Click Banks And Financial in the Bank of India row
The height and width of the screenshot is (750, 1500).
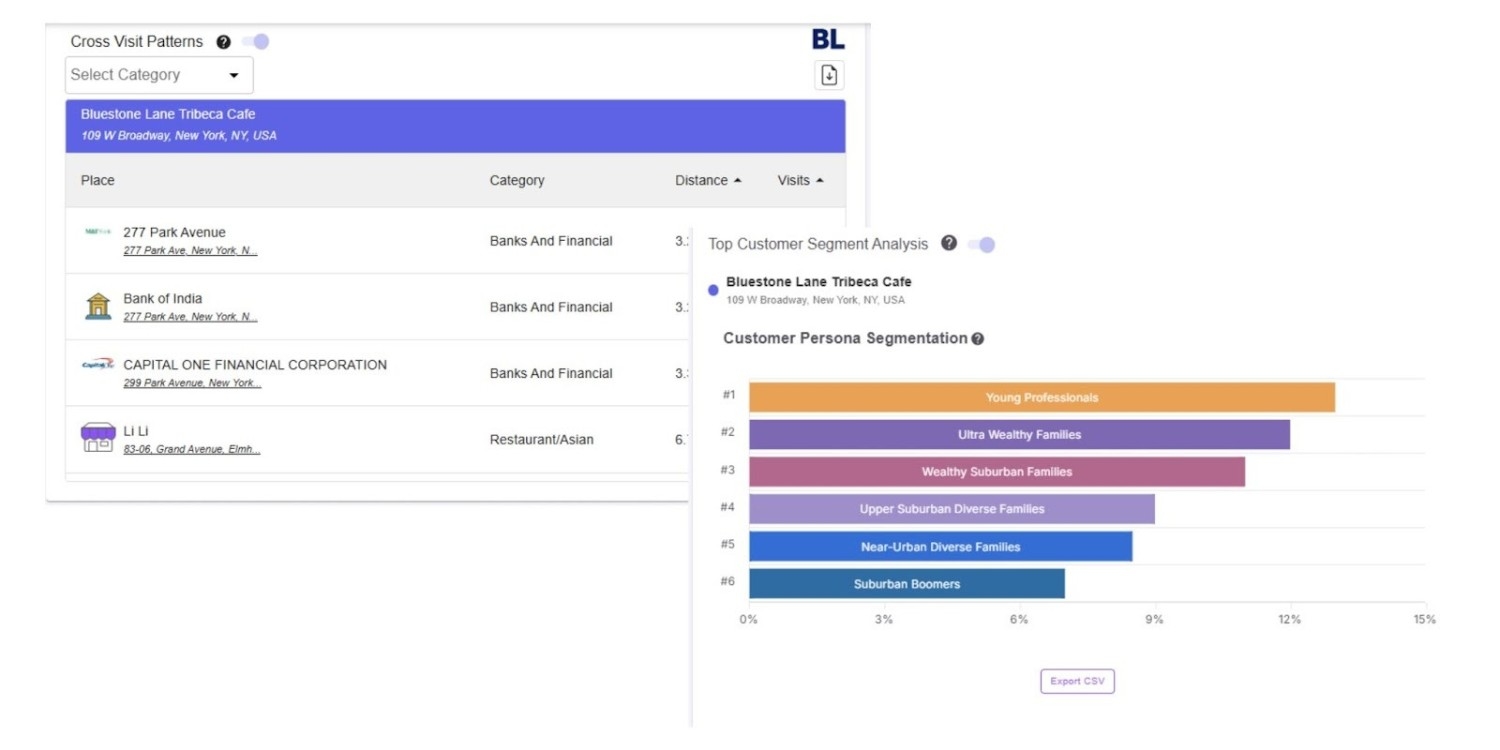point(551,307)
